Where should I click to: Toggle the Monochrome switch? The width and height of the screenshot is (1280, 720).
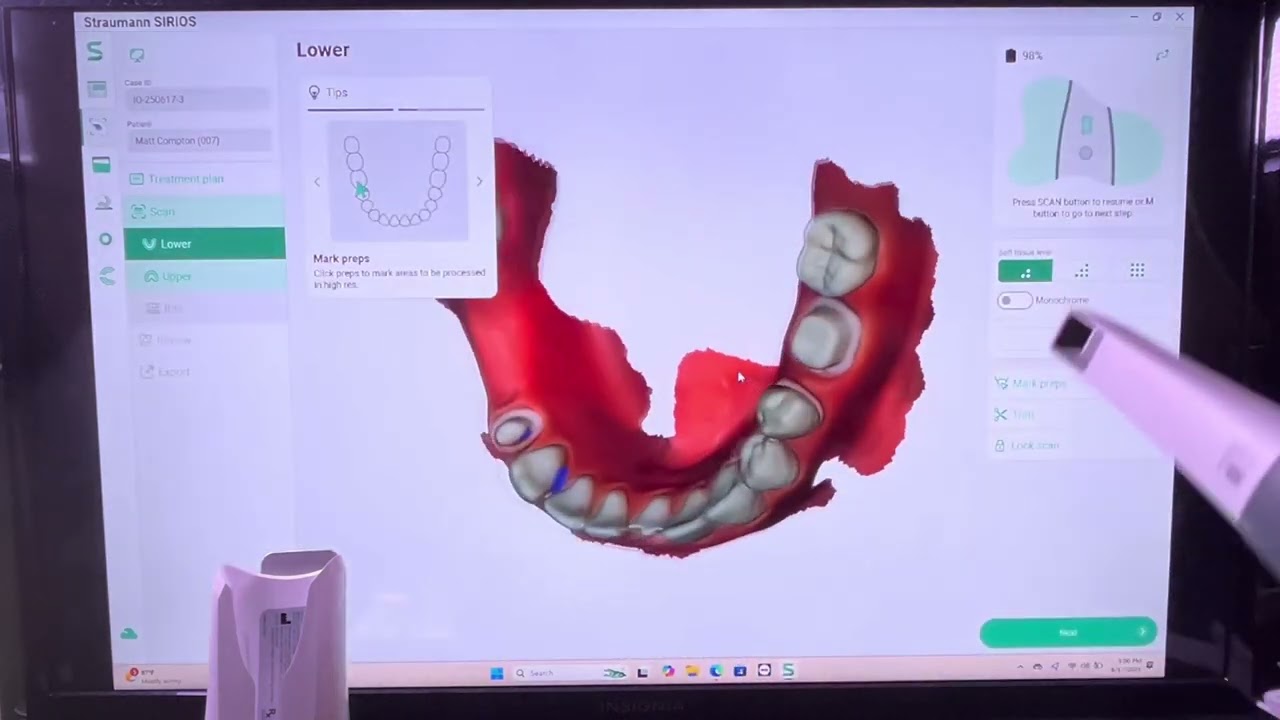[x=1014, y=300]
